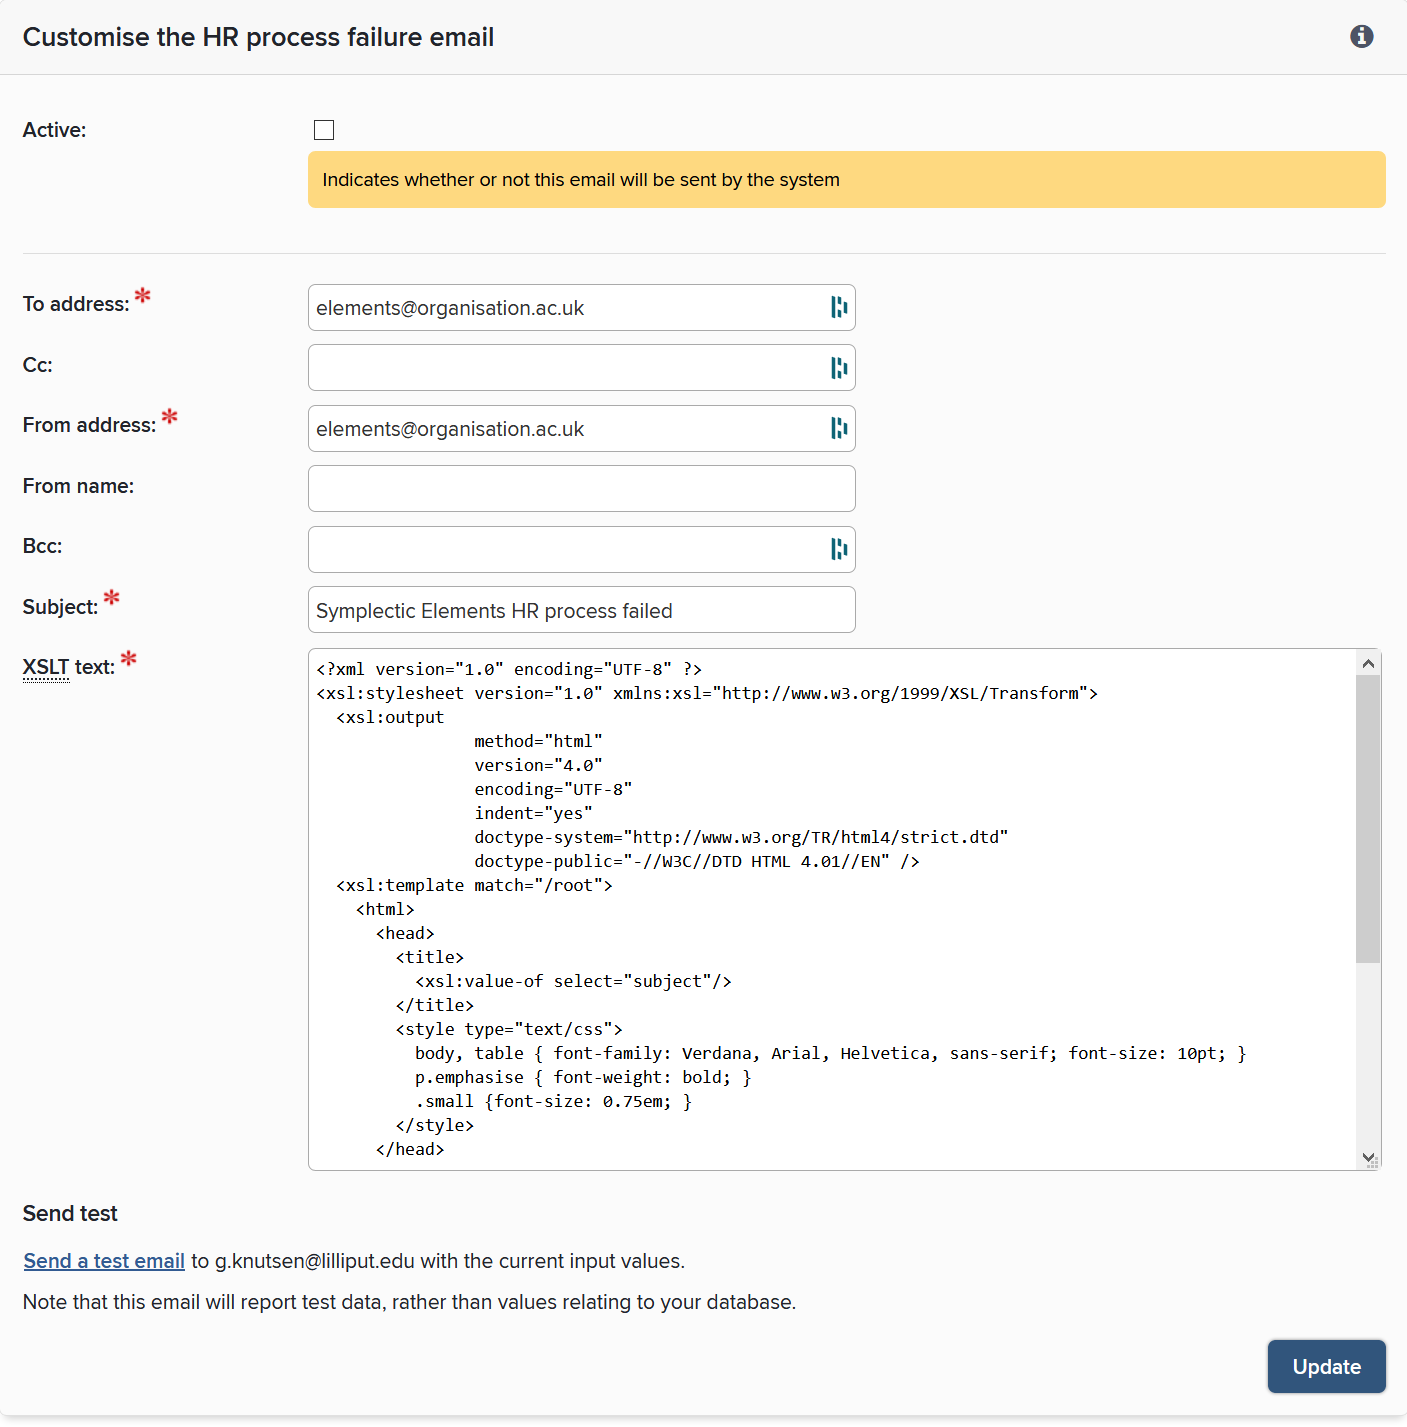Click the icon inside the Cc field
Screen dimensions: 1407x1427
click(x=838, y=368)
